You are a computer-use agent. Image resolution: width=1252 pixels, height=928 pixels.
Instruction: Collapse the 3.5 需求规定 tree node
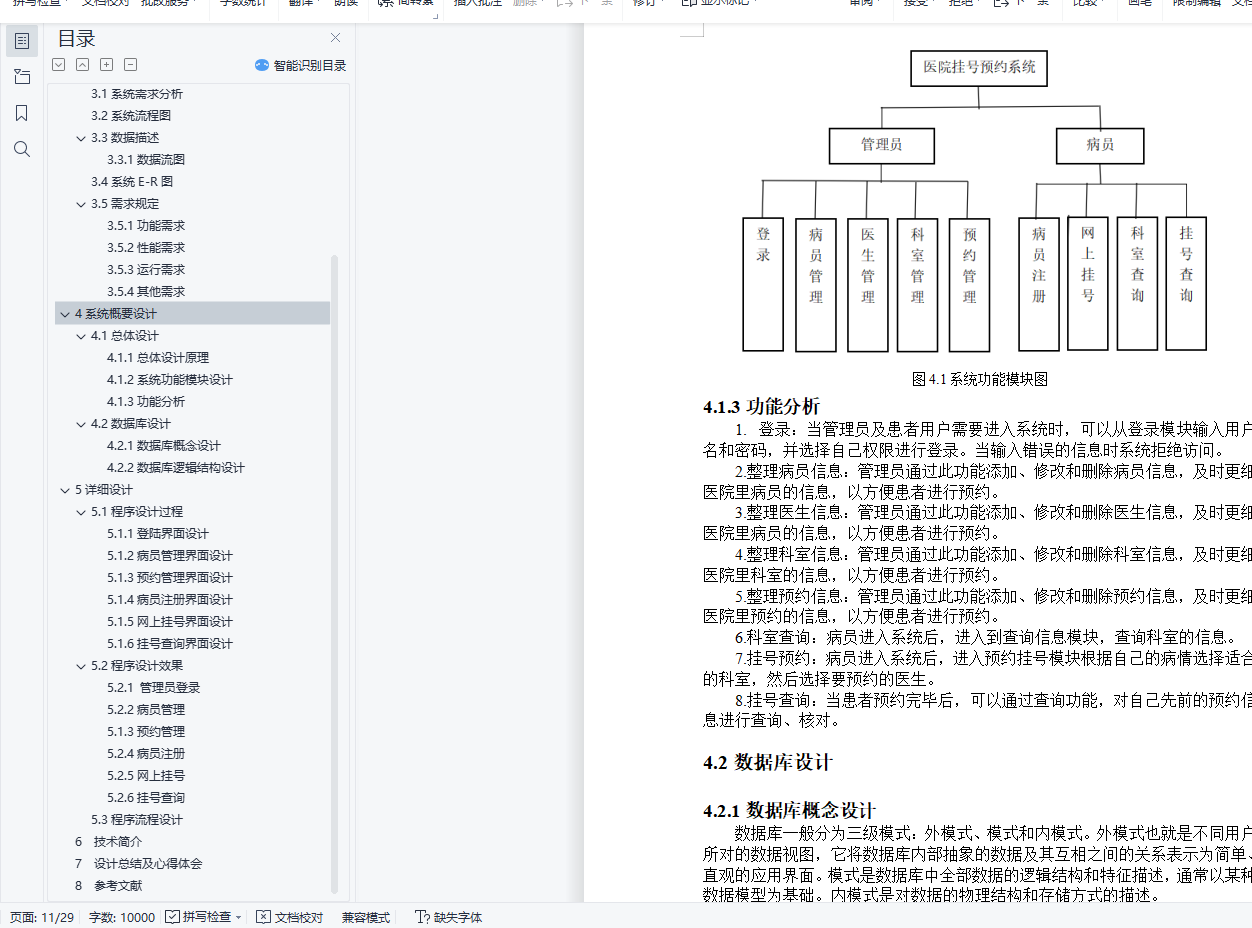click(81, 204)
